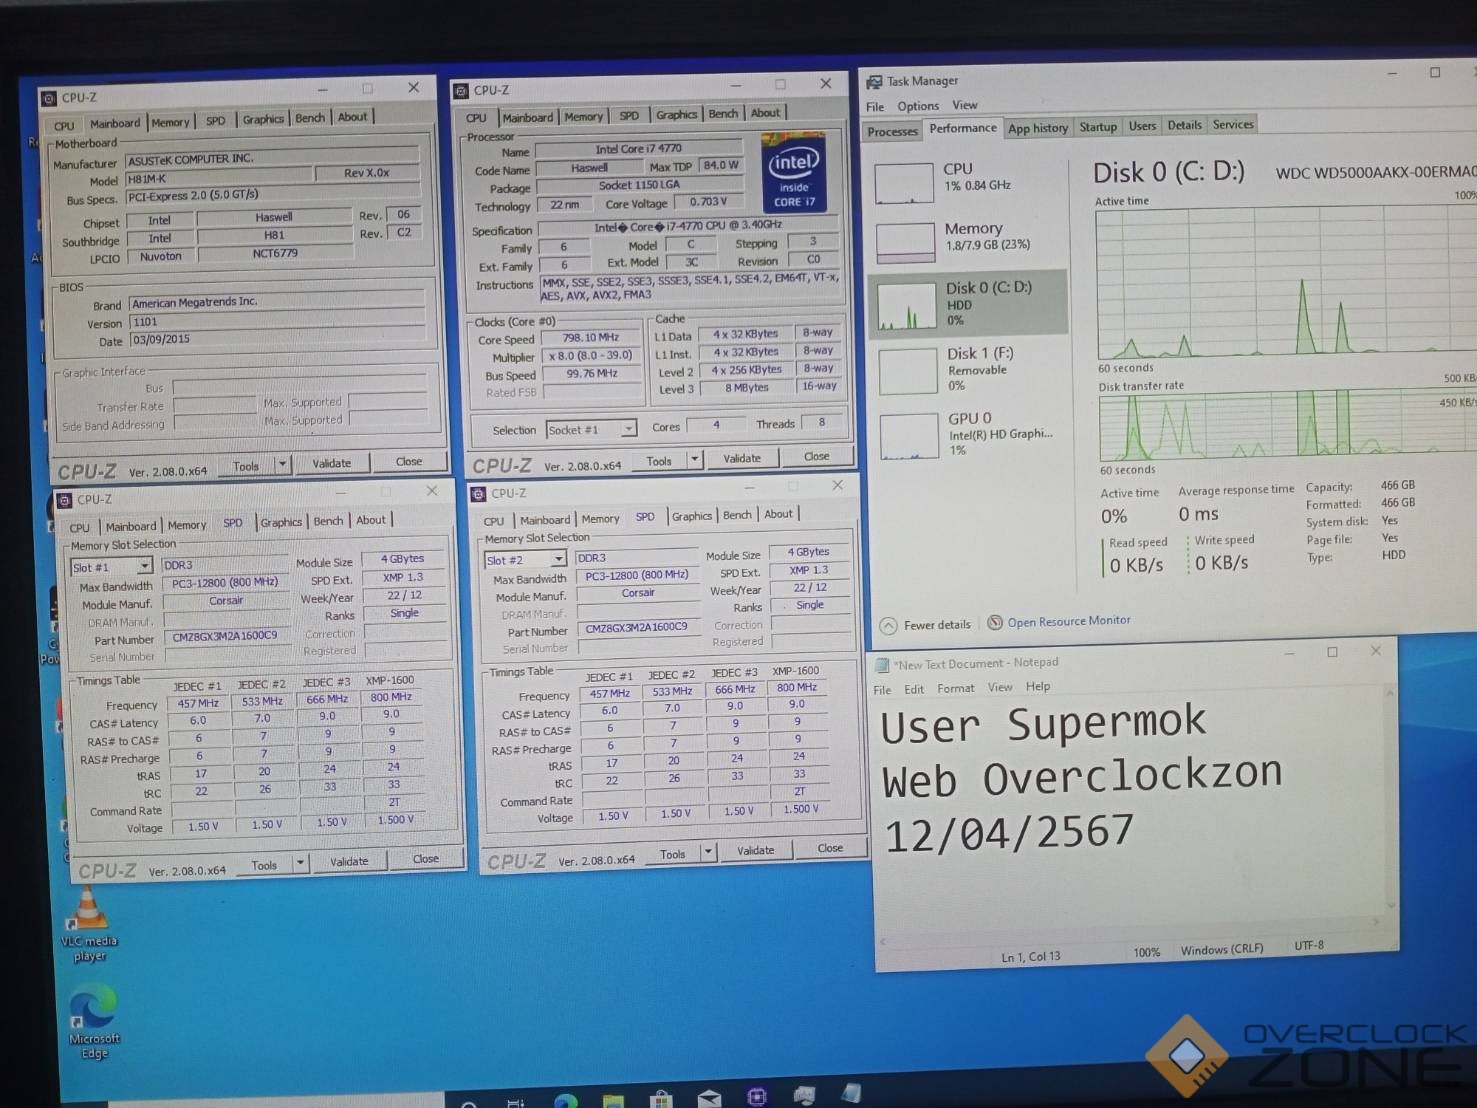Click Validate in the Slot #2 window
Image resolution: width=1477 pixels, height=1108 pixels.
point(755,851)
